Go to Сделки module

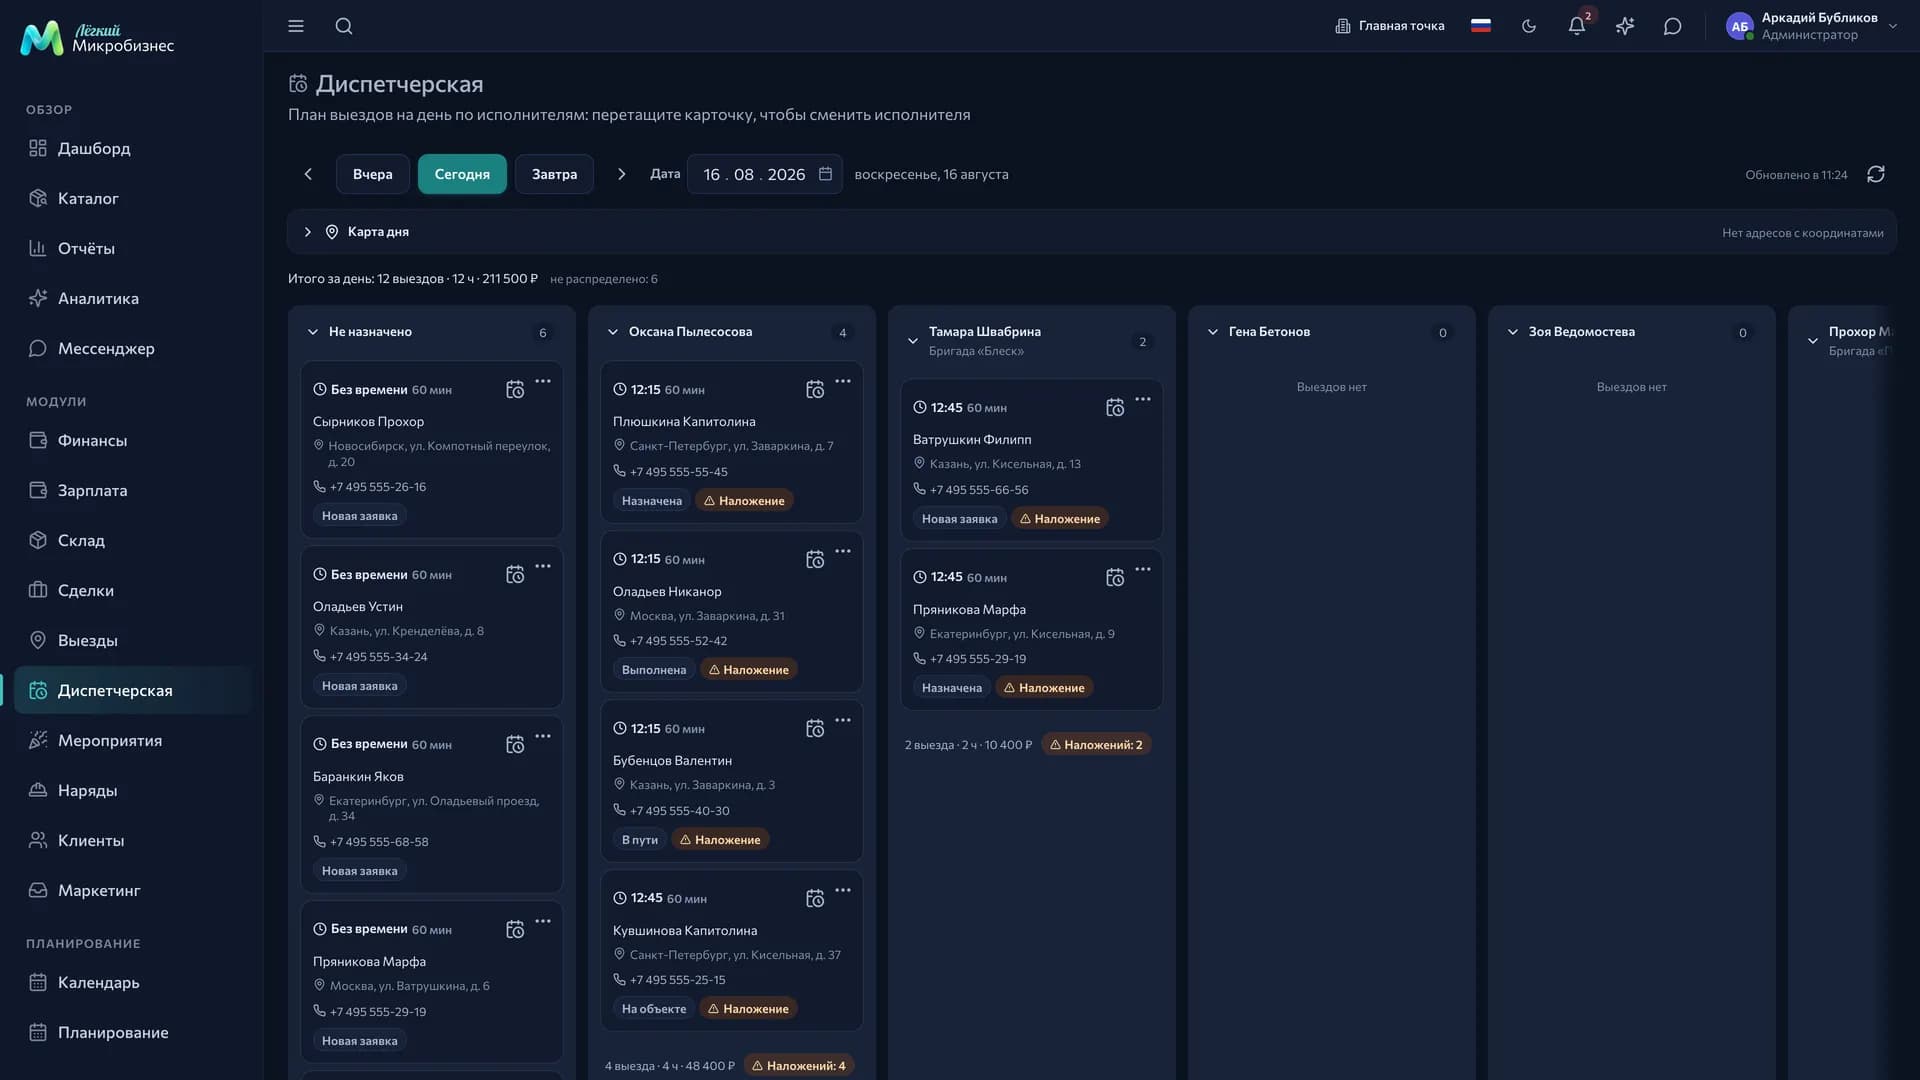[132, 590]
